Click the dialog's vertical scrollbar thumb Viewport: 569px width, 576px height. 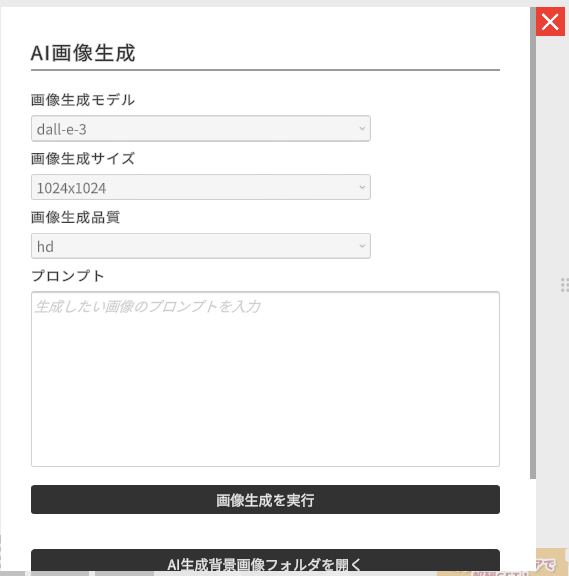tap(533, 242)
